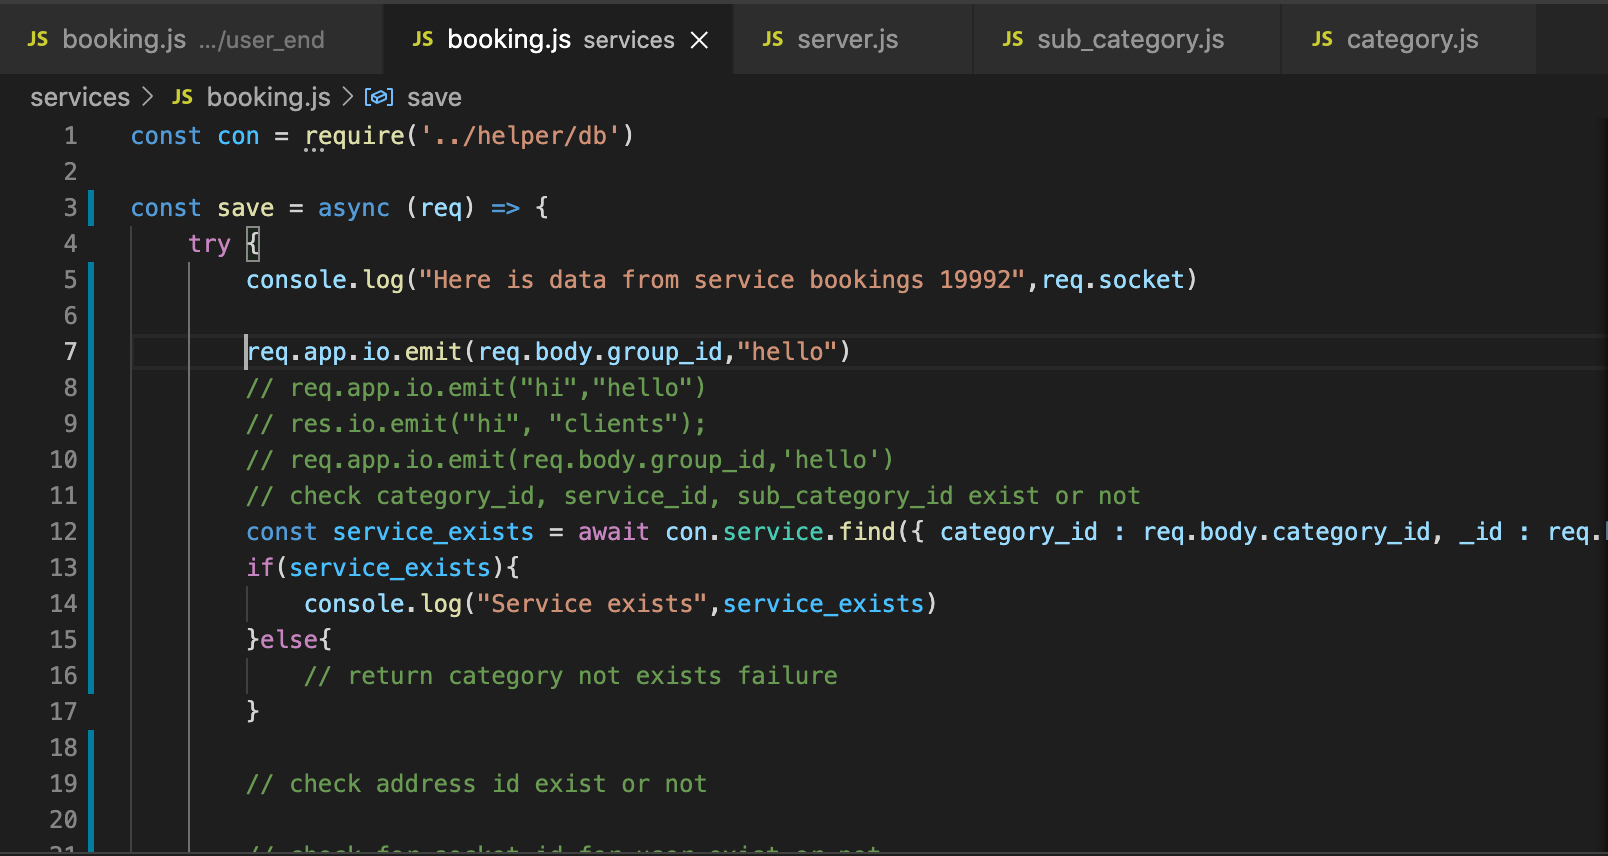Click line number 20 in gutter
1608x856 pixels.
coord(63,820)
